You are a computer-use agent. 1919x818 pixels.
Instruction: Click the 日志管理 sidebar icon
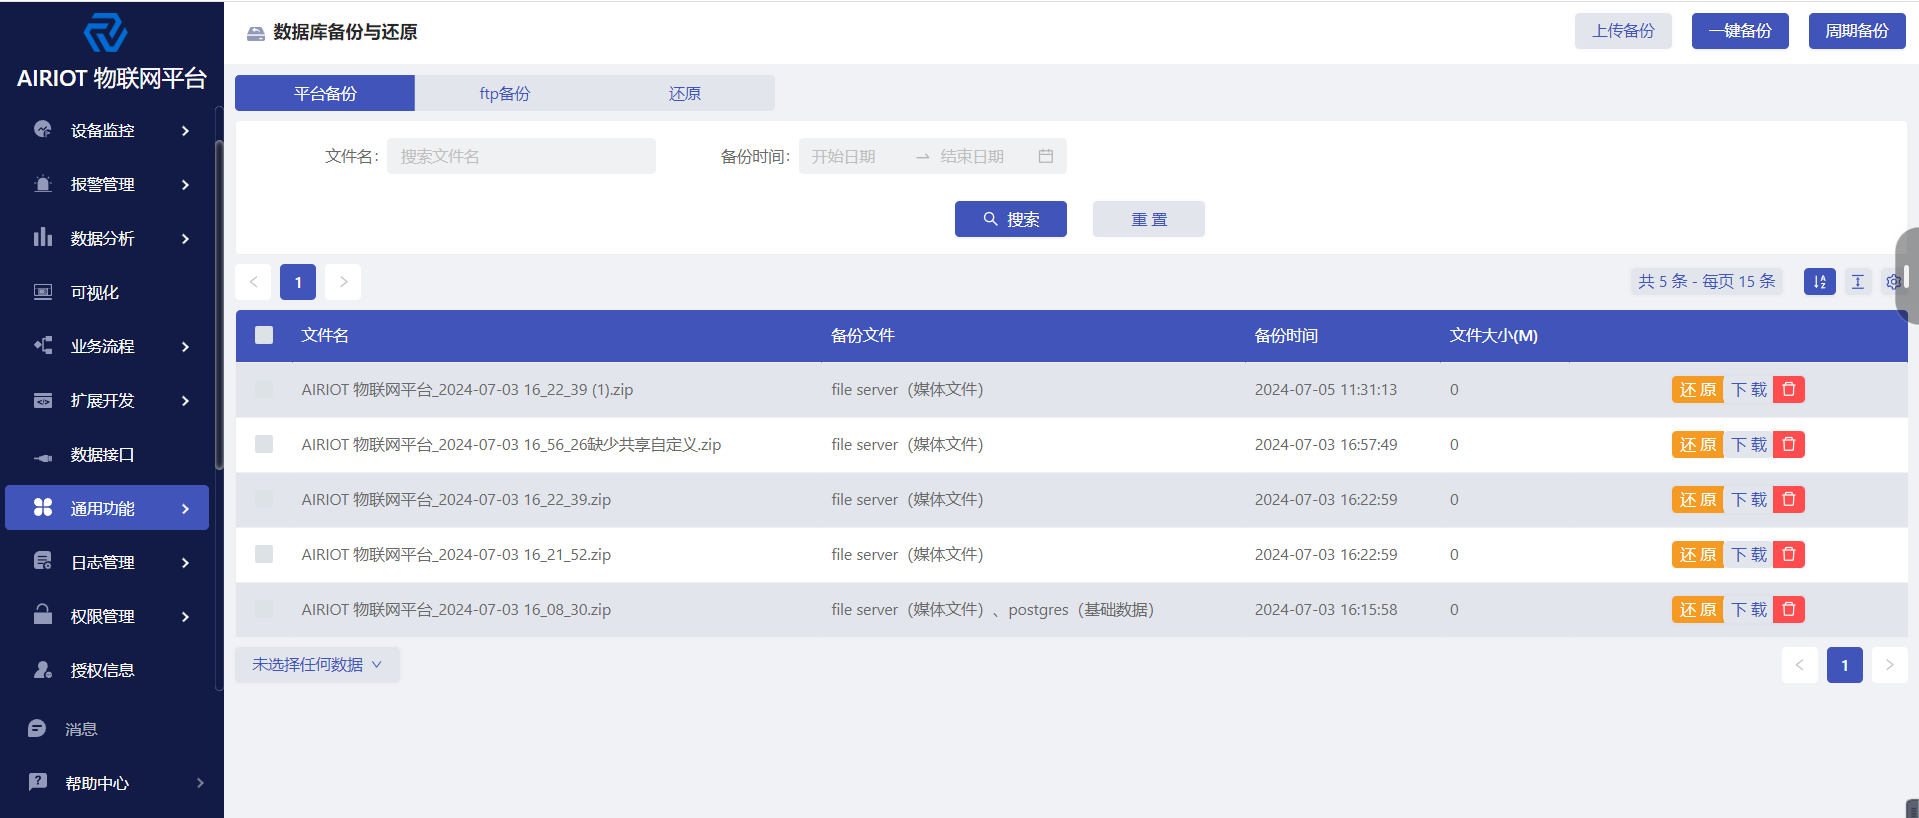pyautogui.click(x=43, y=561)
